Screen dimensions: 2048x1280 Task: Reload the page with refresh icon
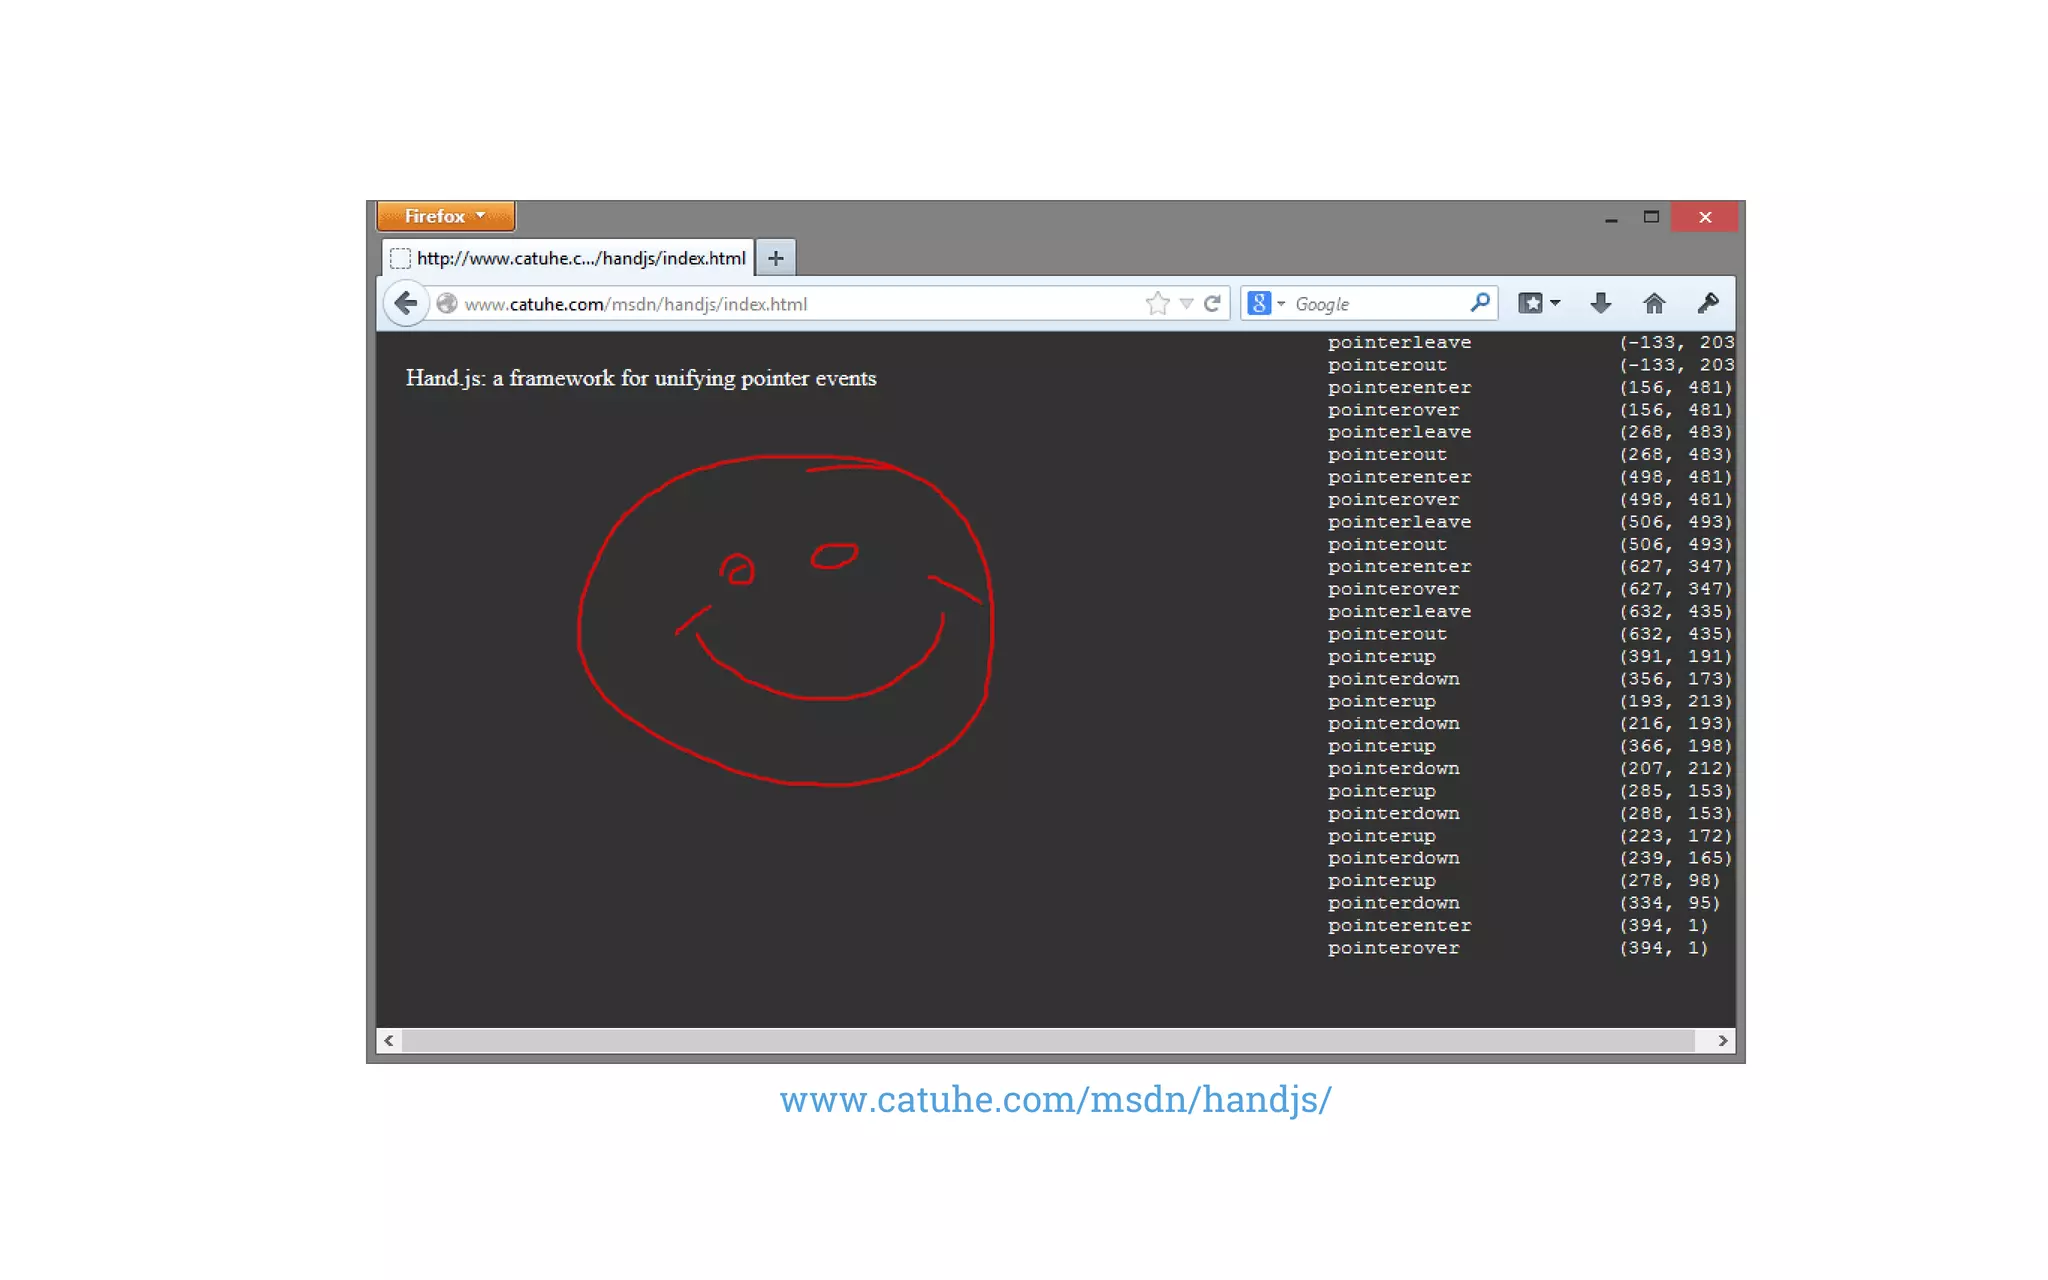[1212, 304]
